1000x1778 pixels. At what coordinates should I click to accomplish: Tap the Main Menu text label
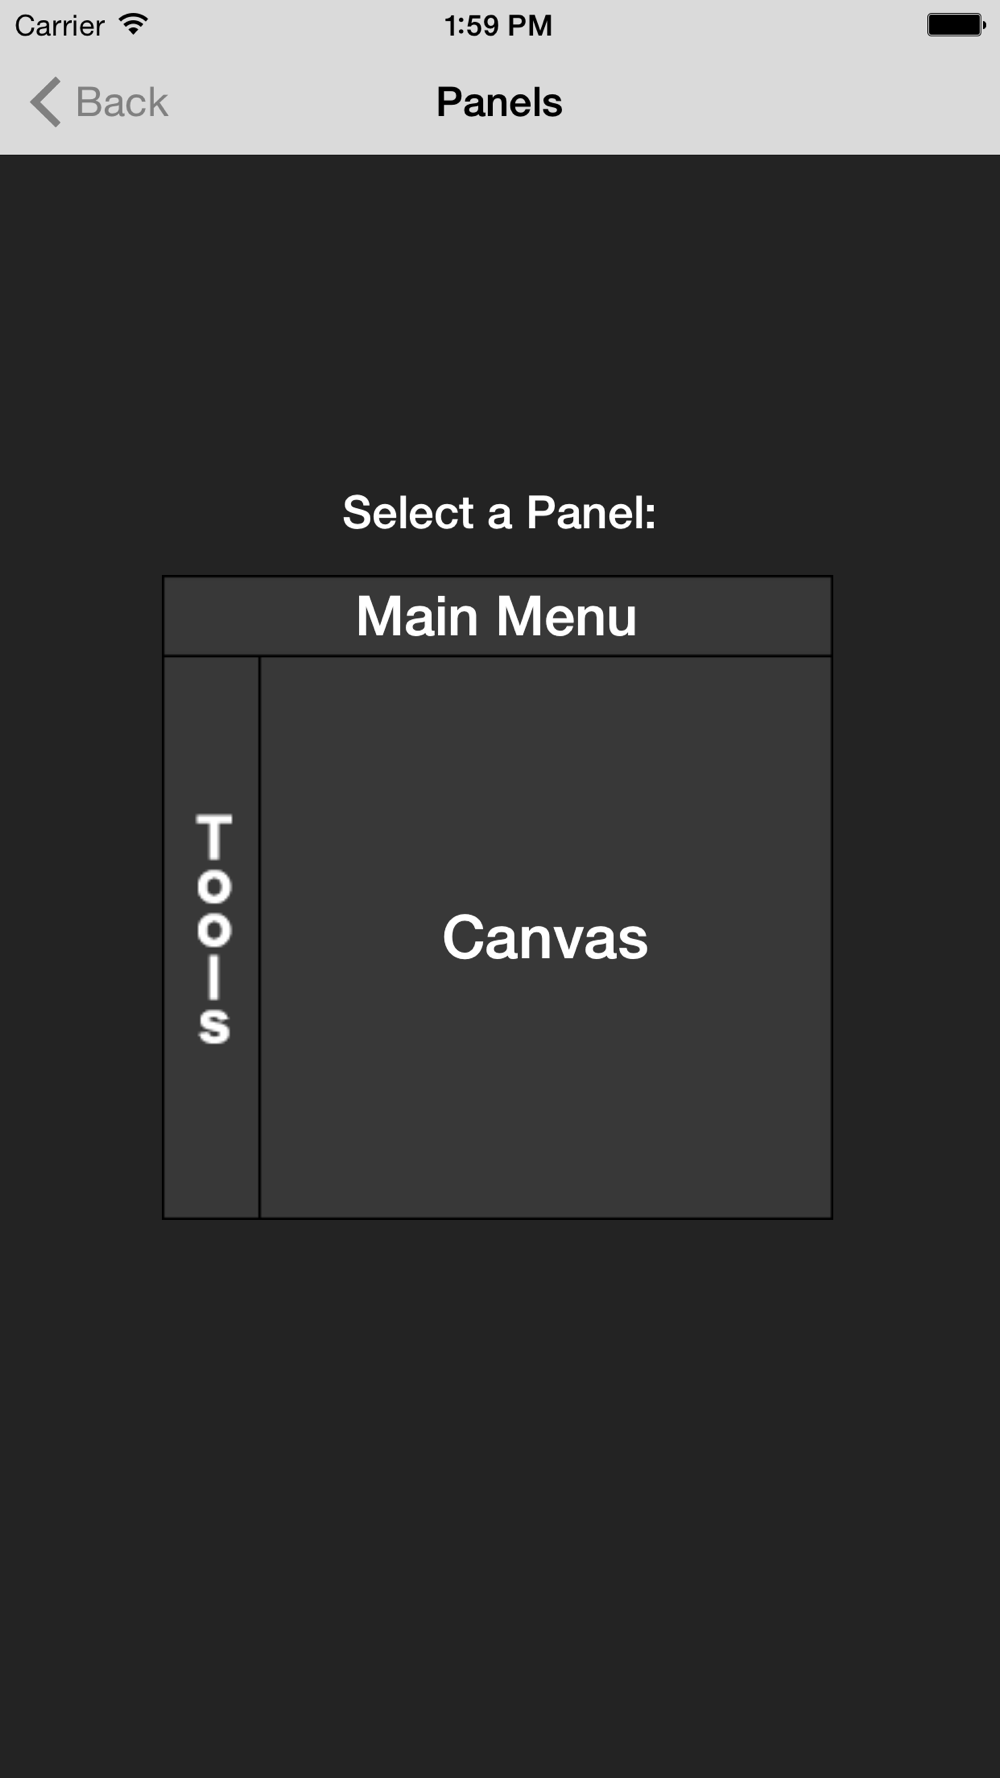click(x=497, y=616)
